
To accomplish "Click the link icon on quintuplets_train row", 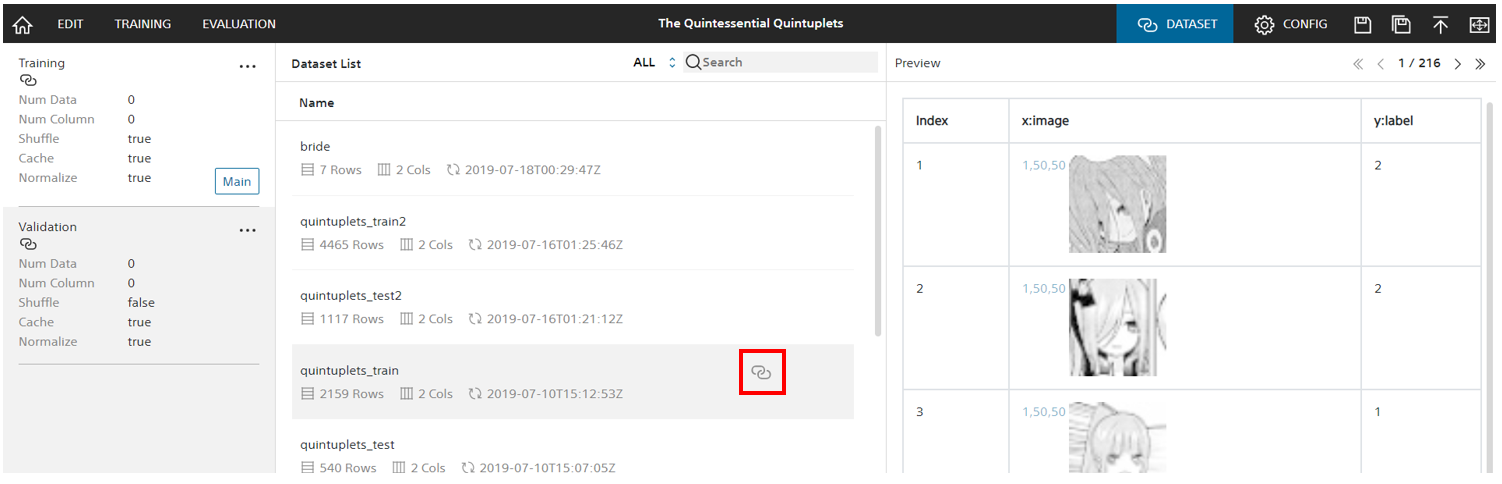I will [762, 372].
